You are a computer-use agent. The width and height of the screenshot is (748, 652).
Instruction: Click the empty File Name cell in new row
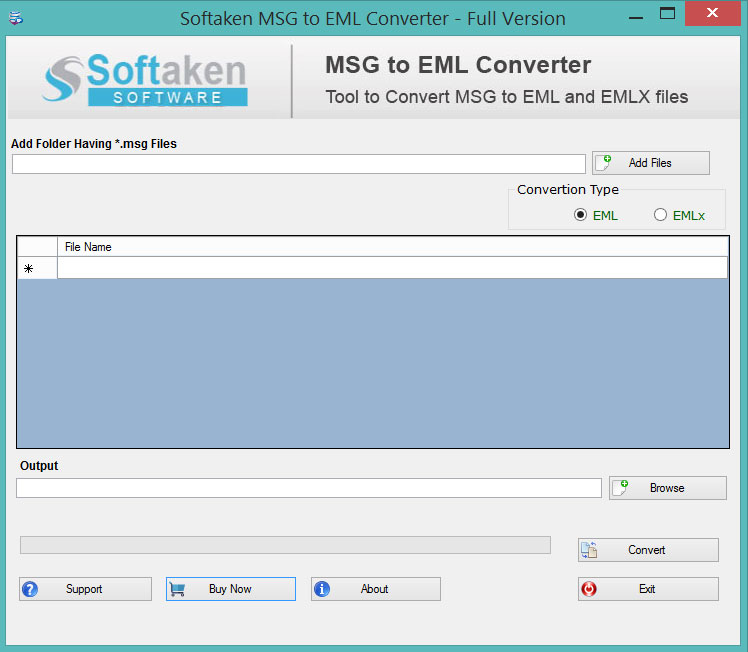pos(393,268)
